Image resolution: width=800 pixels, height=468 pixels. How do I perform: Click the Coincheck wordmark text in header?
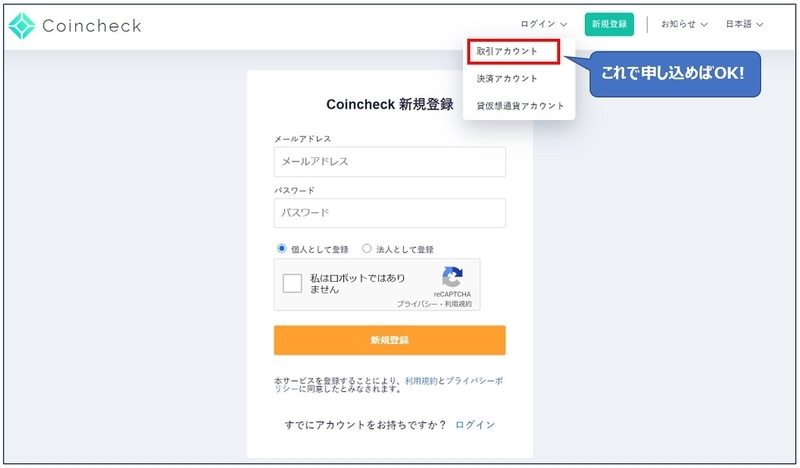(92, 26)
